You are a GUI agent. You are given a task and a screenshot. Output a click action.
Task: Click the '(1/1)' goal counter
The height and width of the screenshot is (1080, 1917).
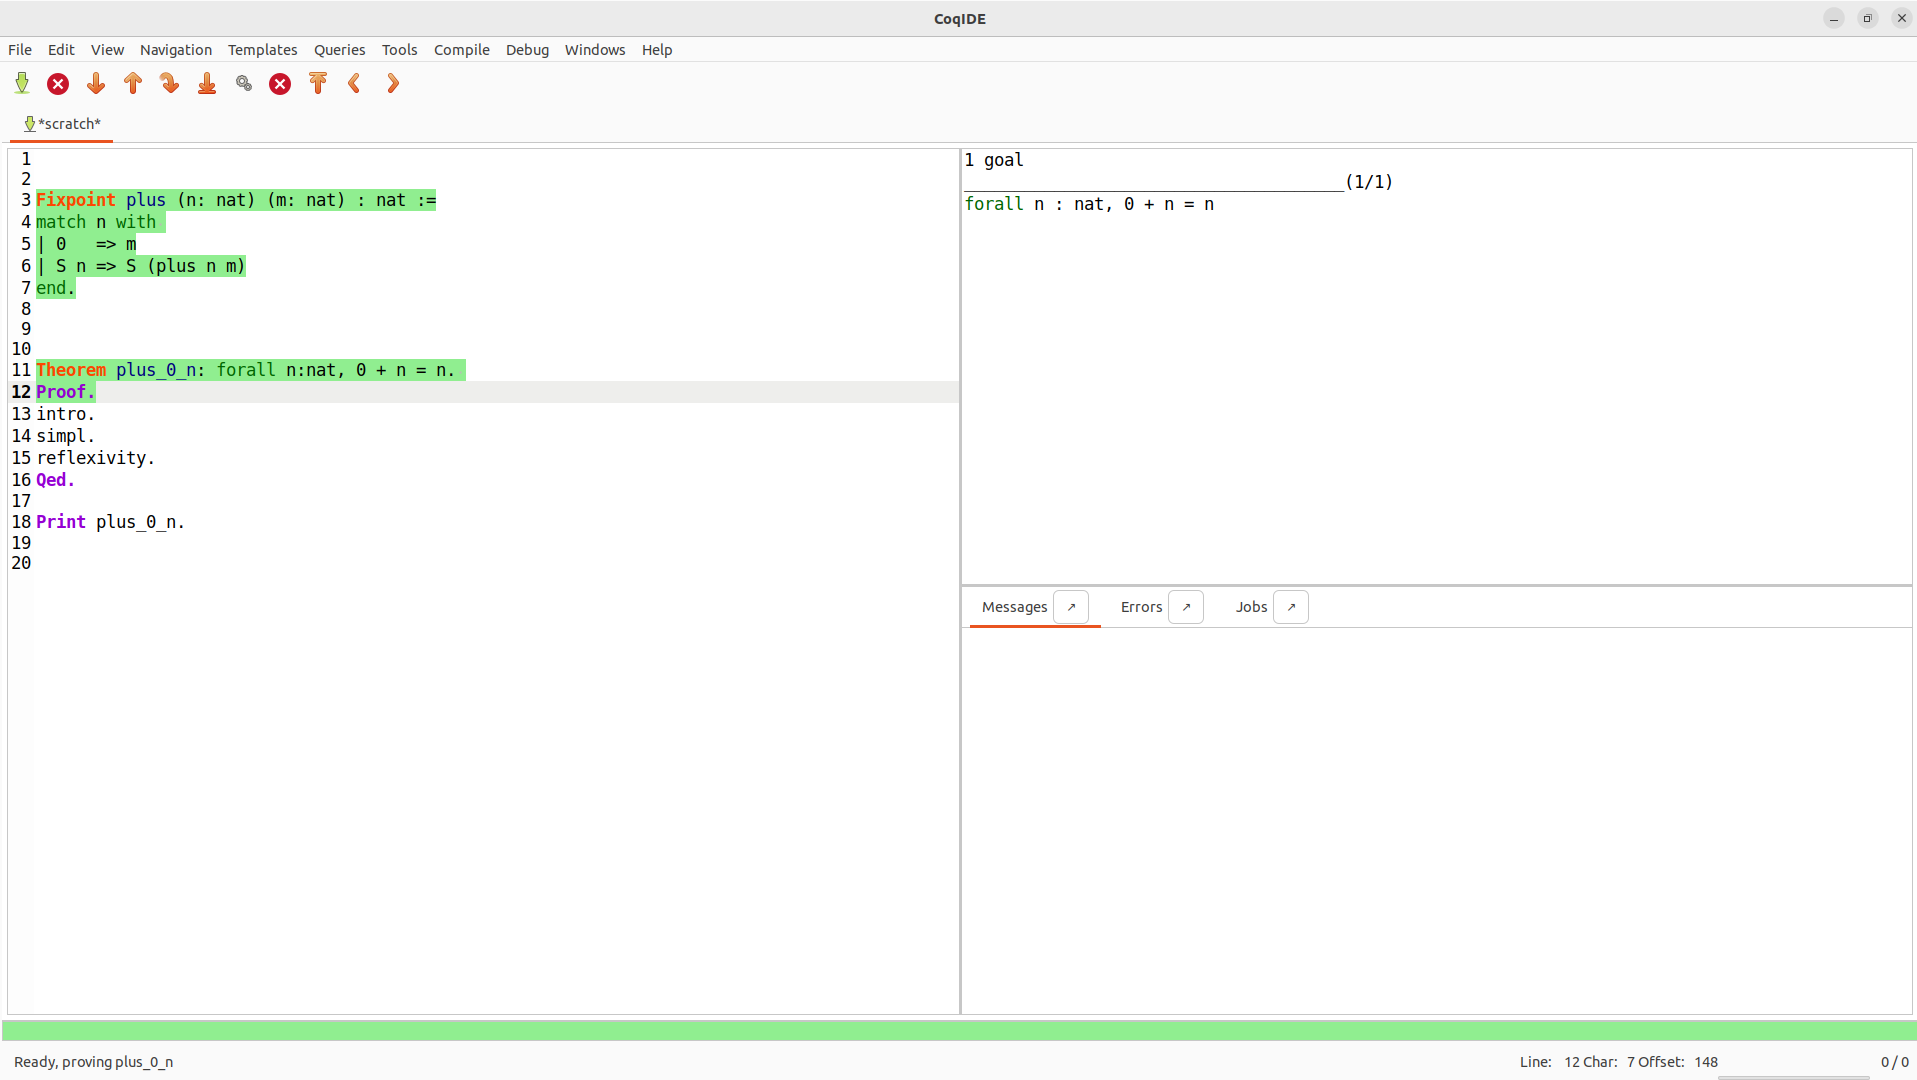1369,182
